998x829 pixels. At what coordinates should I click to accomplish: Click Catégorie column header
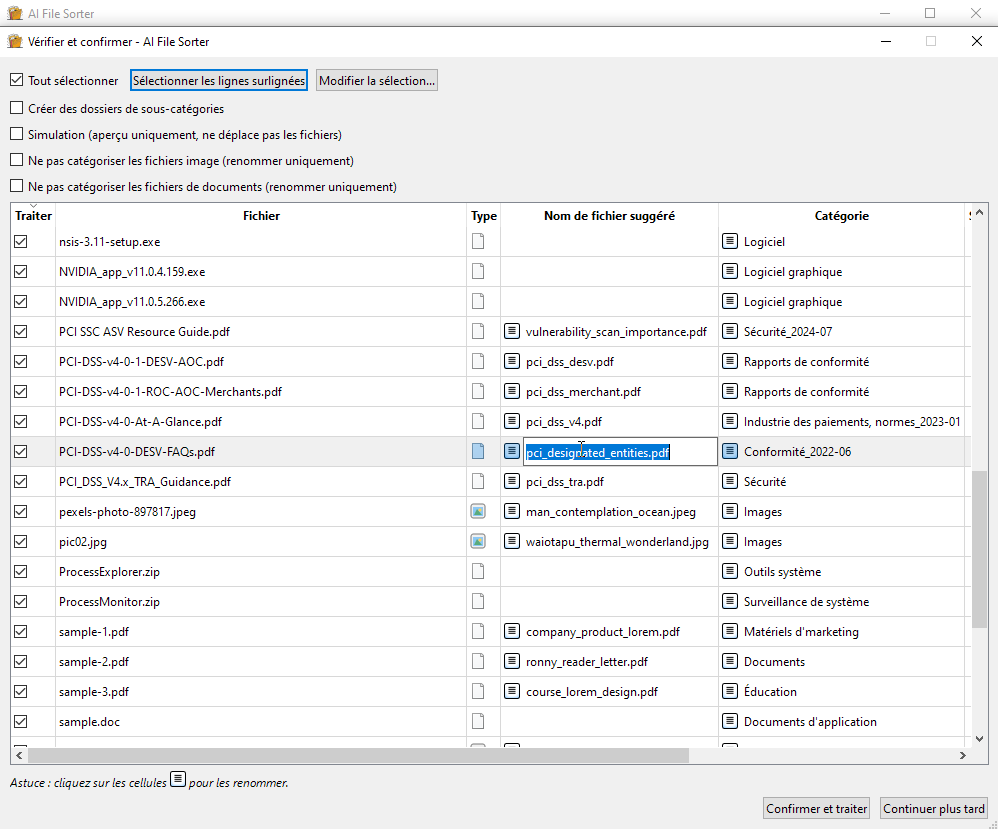point(841,216)
